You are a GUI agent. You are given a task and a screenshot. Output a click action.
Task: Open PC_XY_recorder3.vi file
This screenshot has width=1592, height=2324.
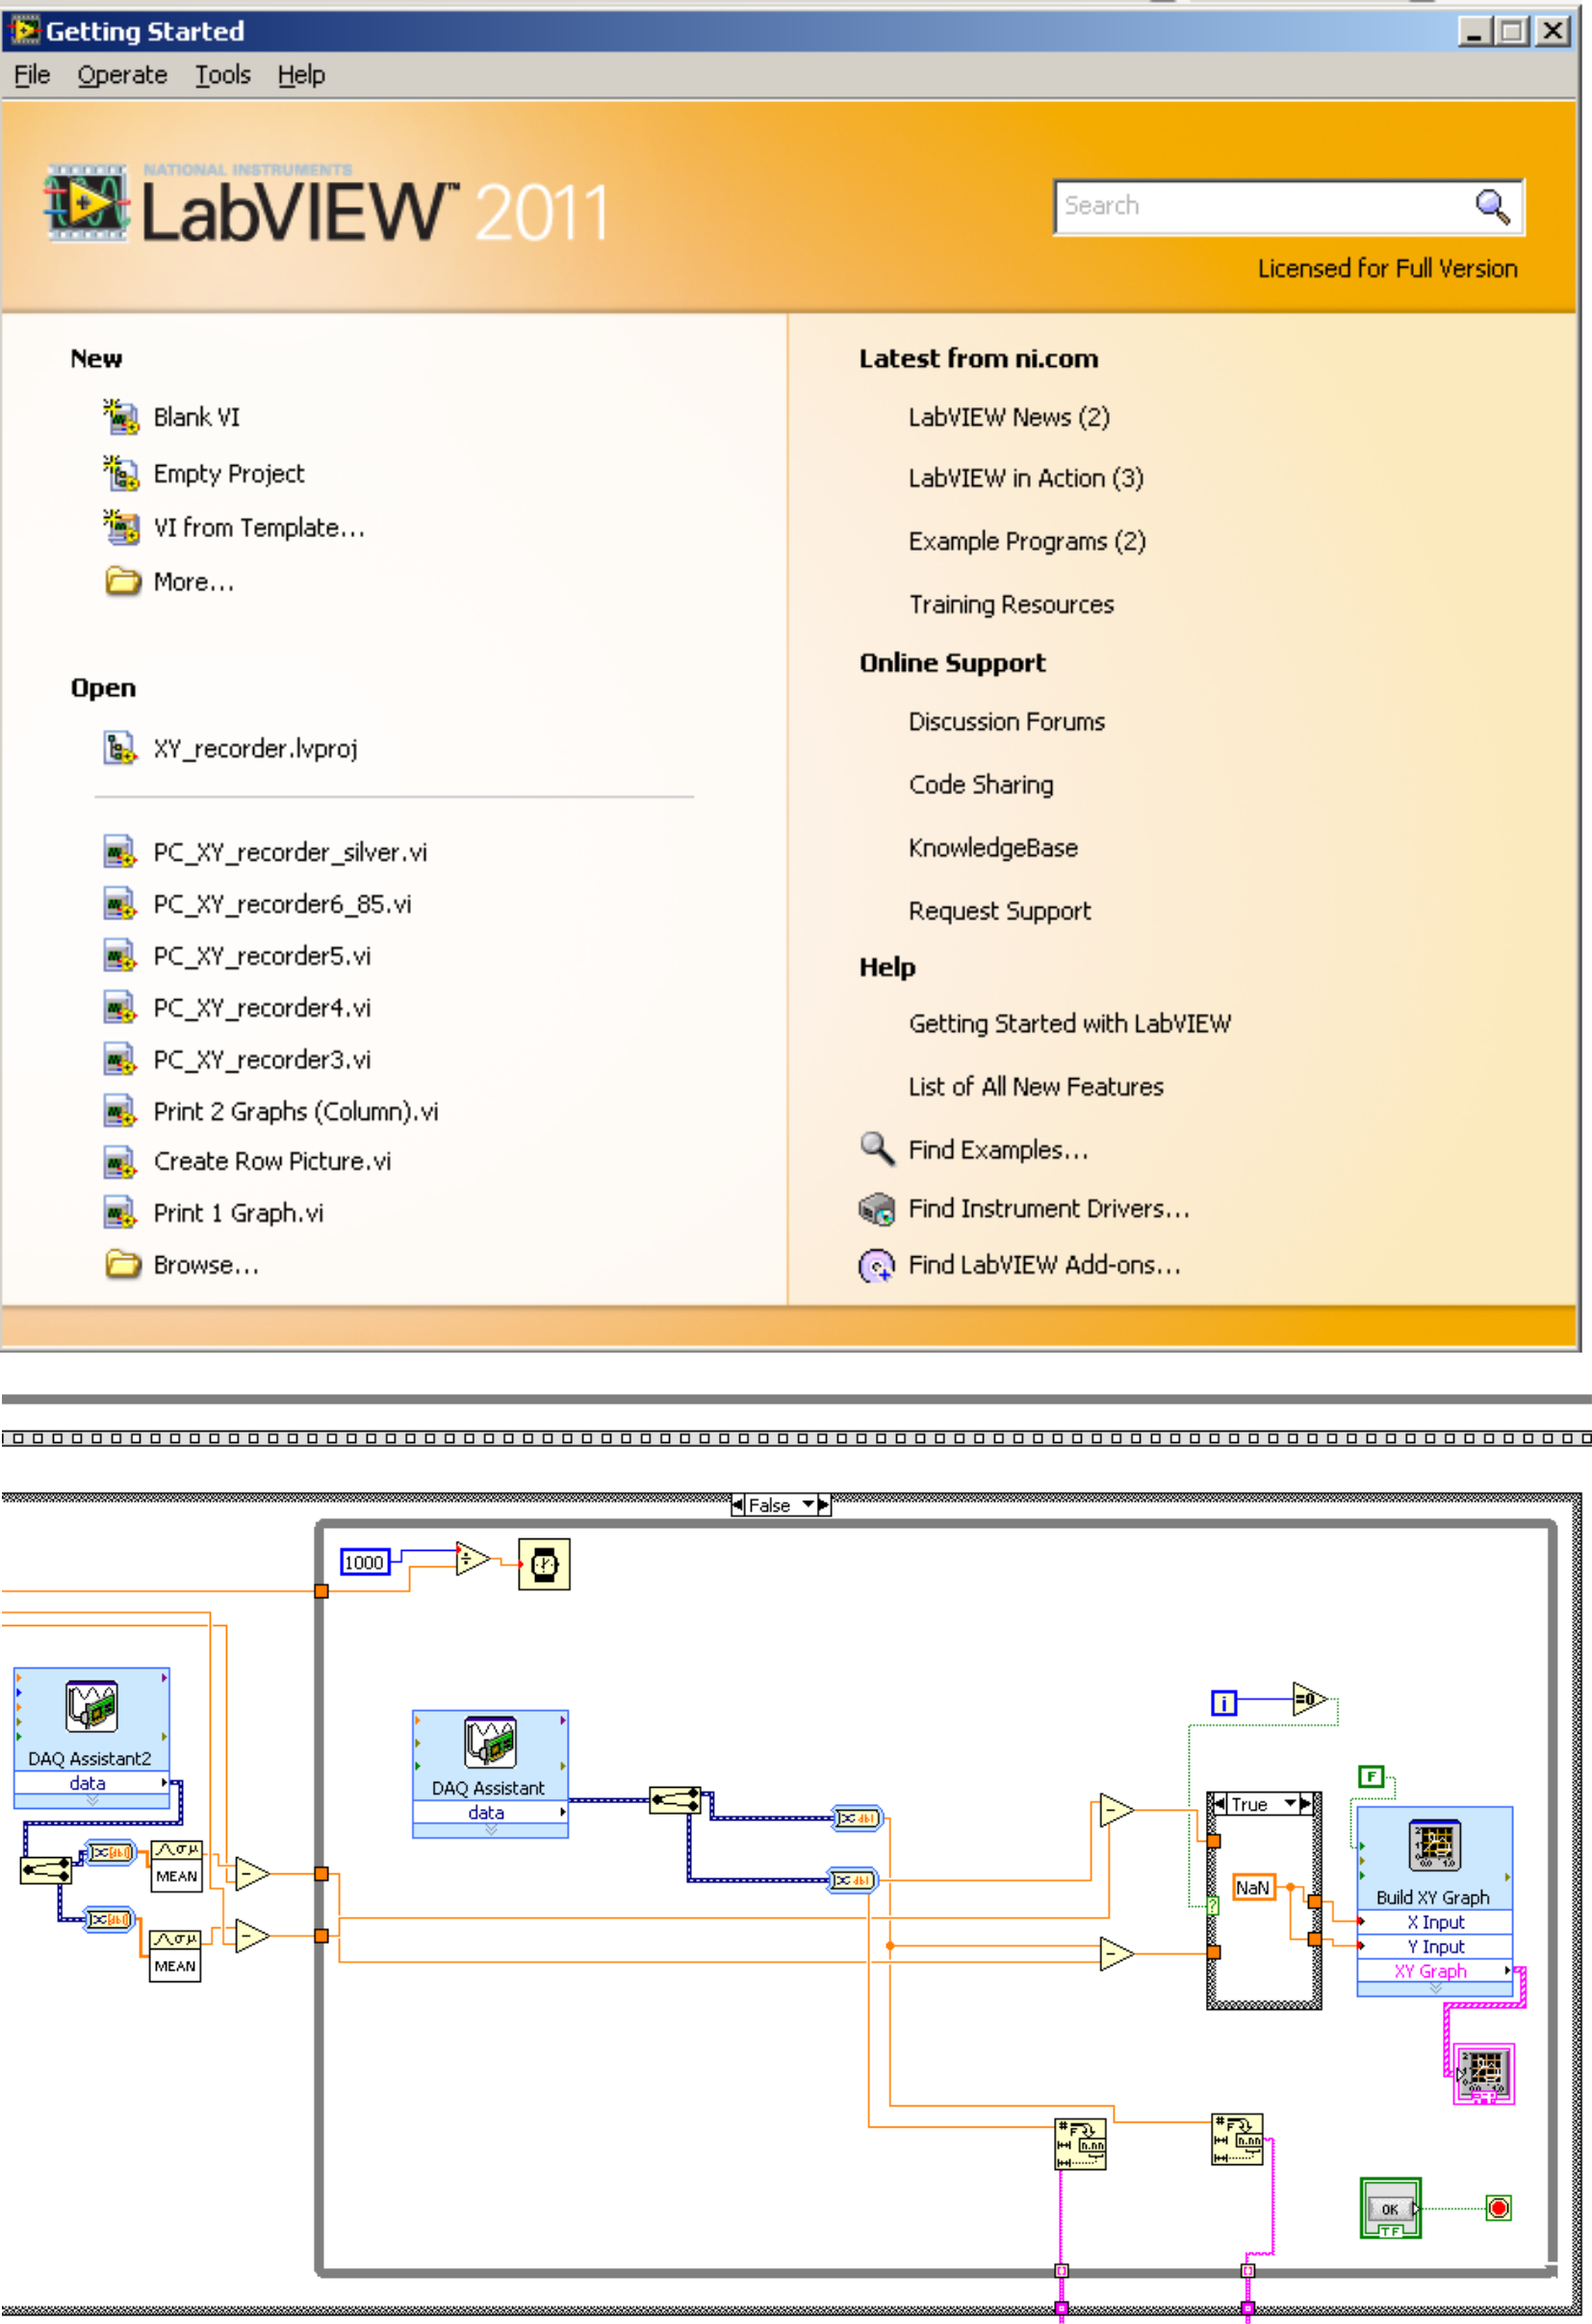click(262, 1060)
